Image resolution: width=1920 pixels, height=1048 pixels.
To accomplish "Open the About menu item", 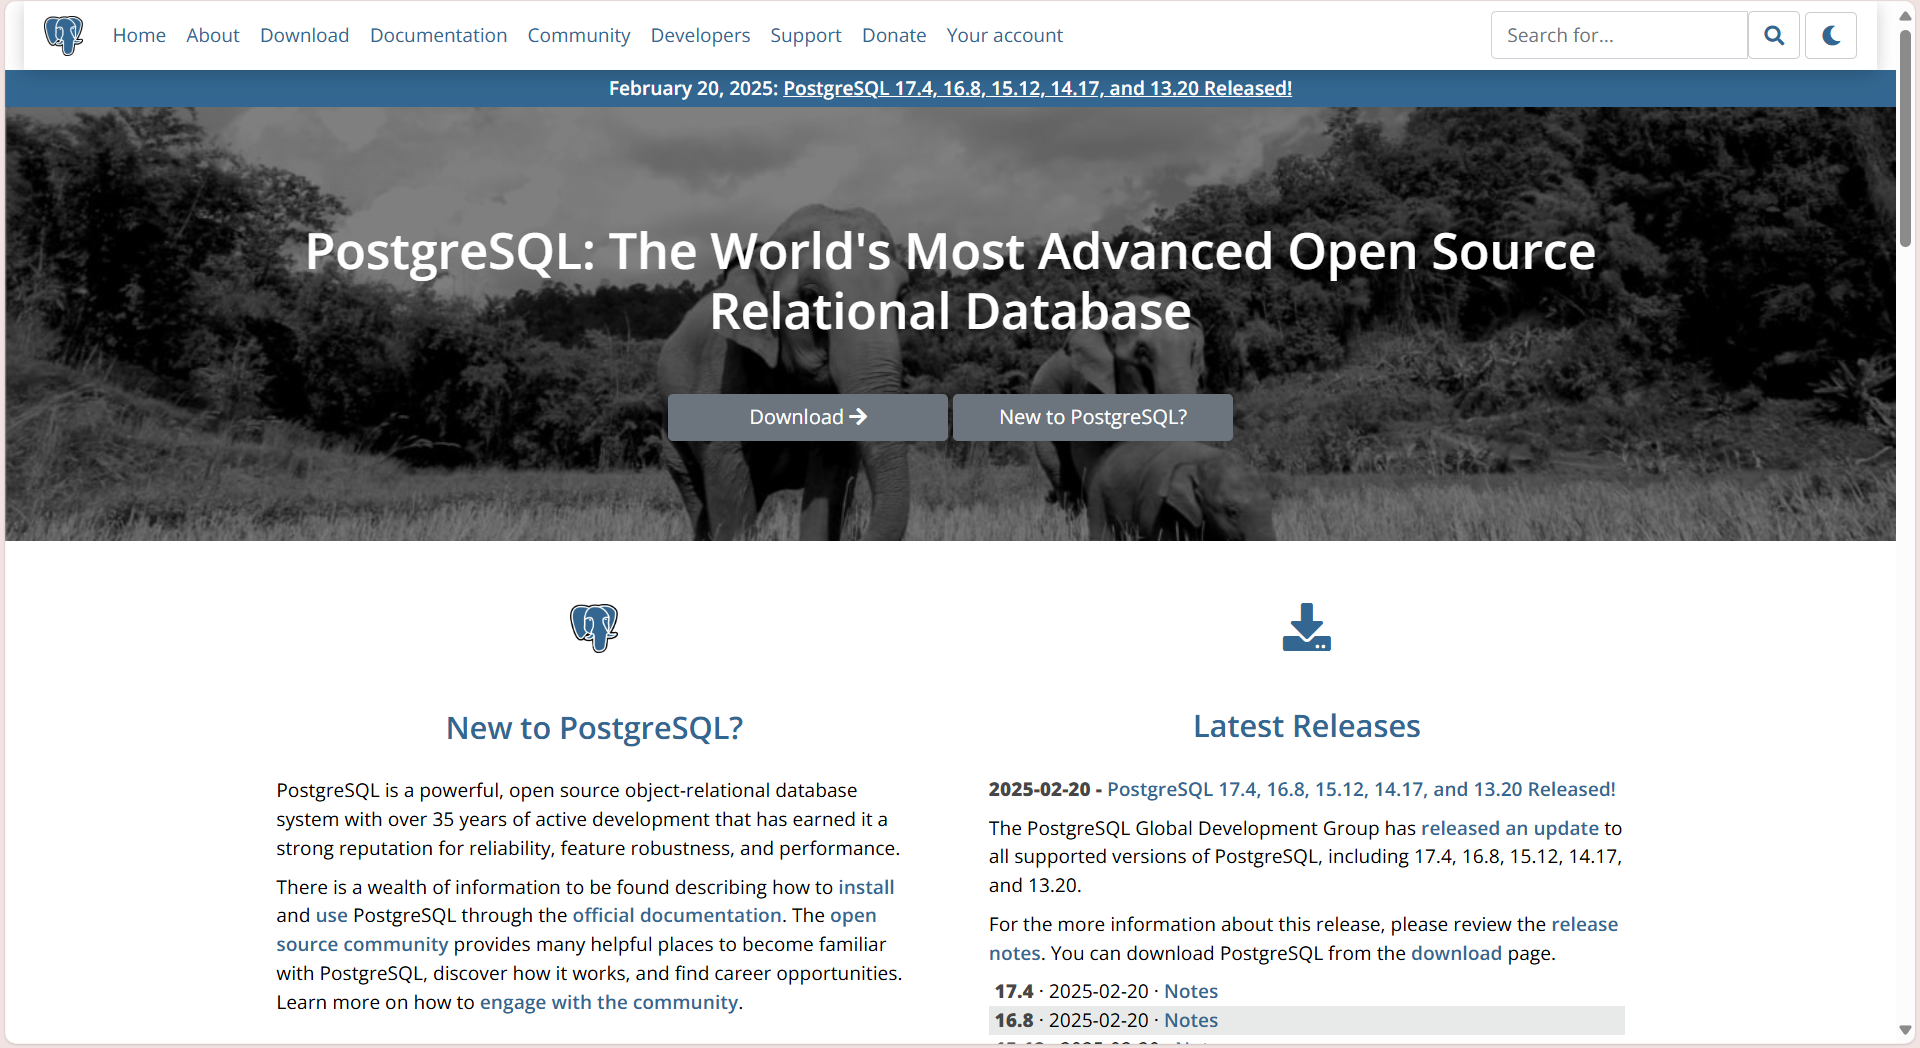I will 213,35.
